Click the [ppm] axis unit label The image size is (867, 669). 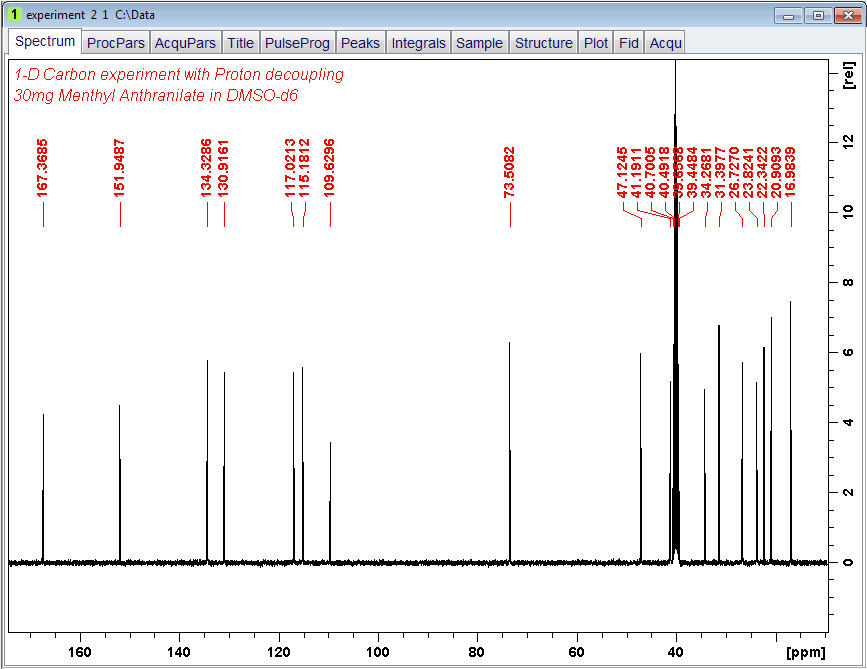click(806, 652)
